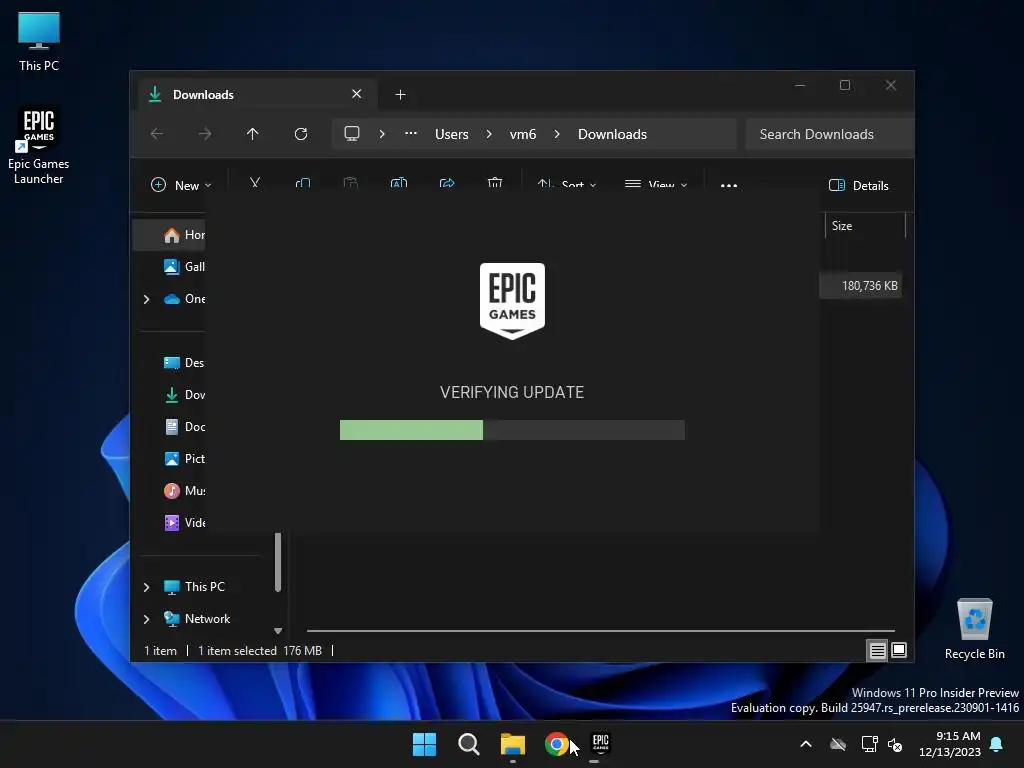This screenshot has width=1024, height=768.
Task: Click the Epic Games logo in updater
Action: pyautogui.click(x=512, y=300)
